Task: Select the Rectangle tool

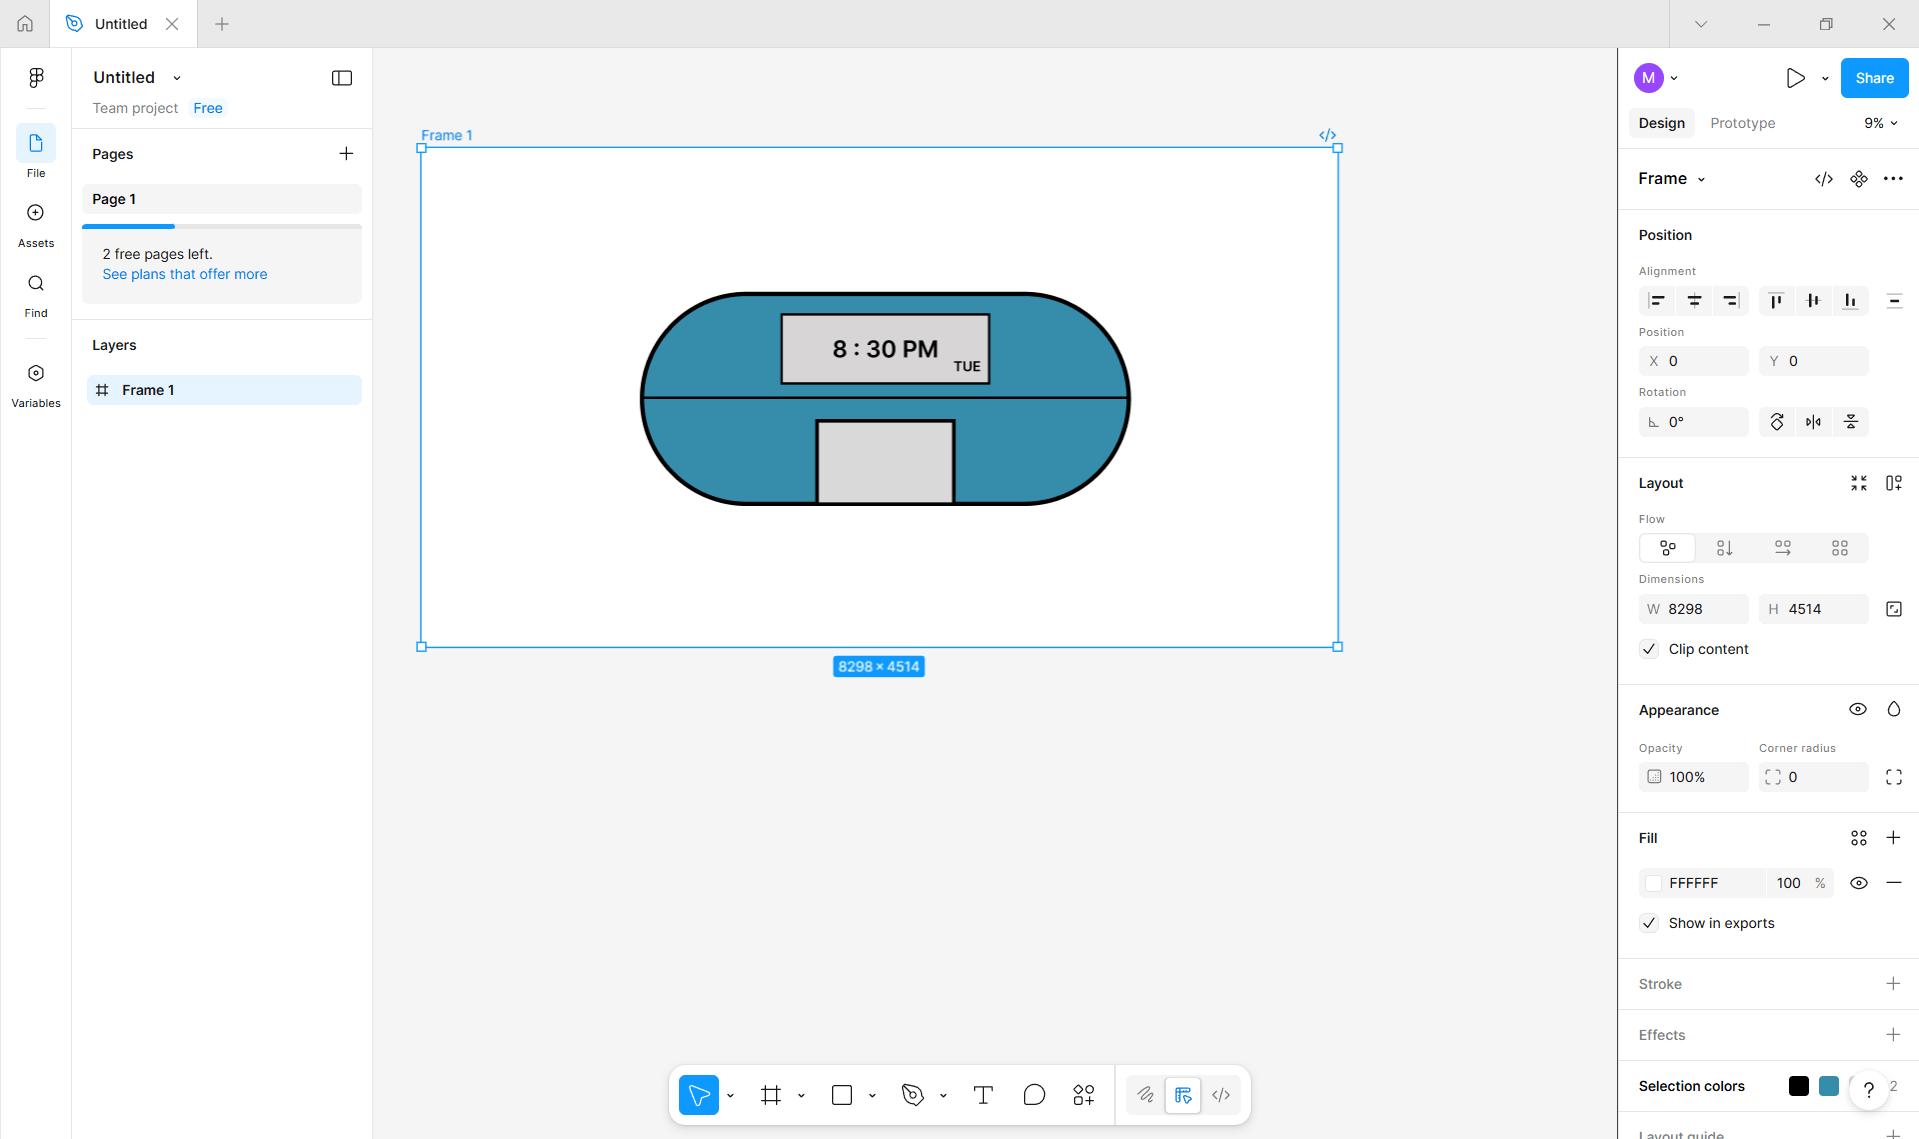Action: [x=841, y=1095]
